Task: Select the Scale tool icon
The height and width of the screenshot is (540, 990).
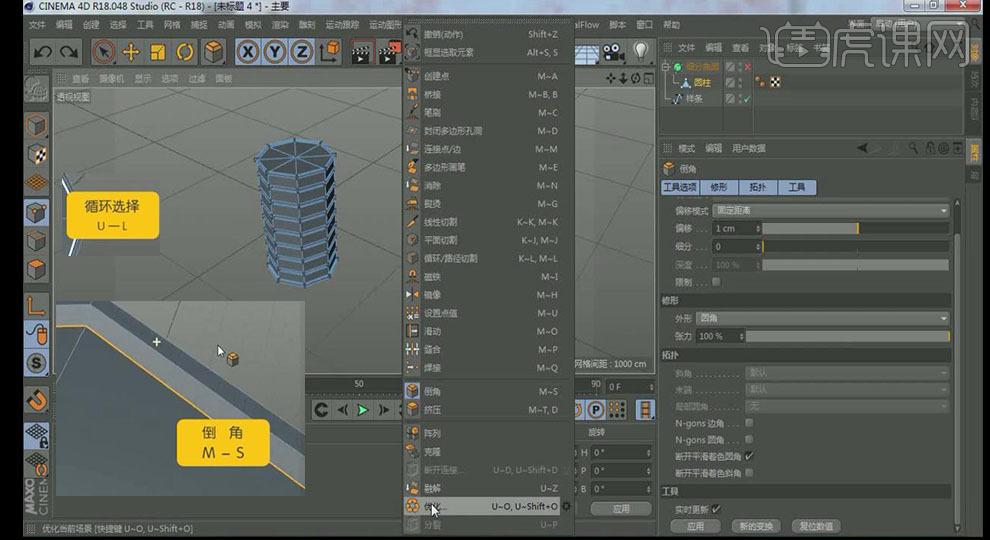Action: click(158, 52)
